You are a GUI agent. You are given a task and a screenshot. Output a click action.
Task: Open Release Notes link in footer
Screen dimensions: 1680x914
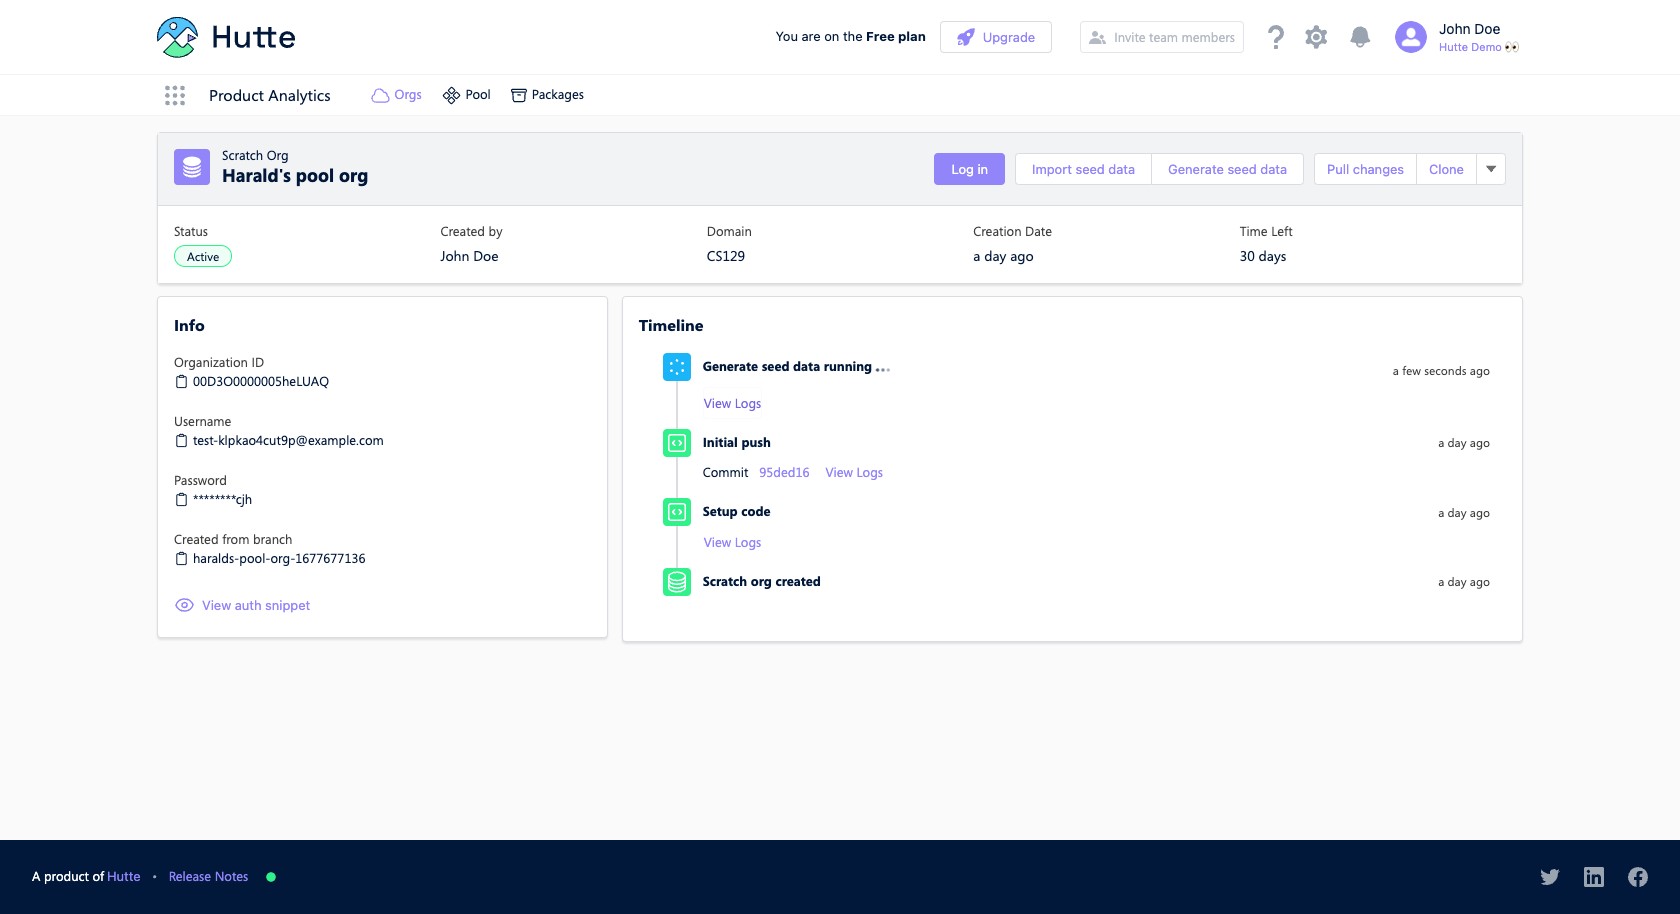(x=208, y=877)
